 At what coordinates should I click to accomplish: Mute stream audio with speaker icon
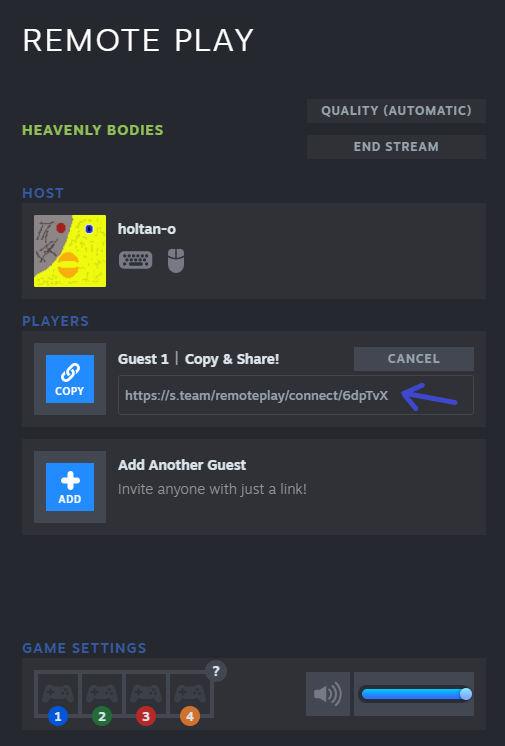pos(327,694)
